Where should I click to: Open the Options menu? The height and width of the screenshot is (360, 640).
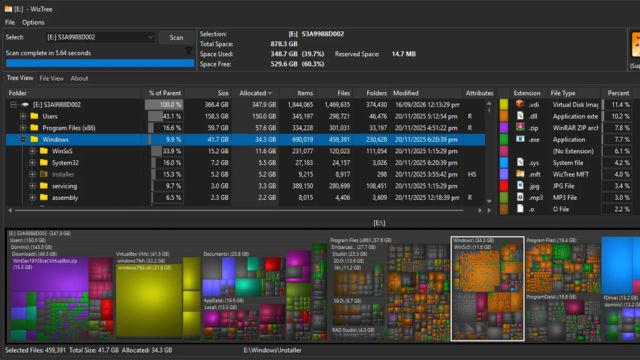pos(33,22)
